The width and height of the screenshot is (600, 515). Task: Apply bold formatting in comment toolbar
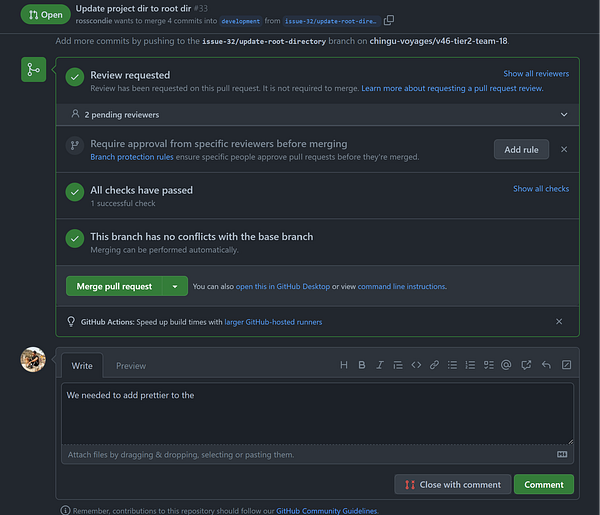(x=362, y=365)
